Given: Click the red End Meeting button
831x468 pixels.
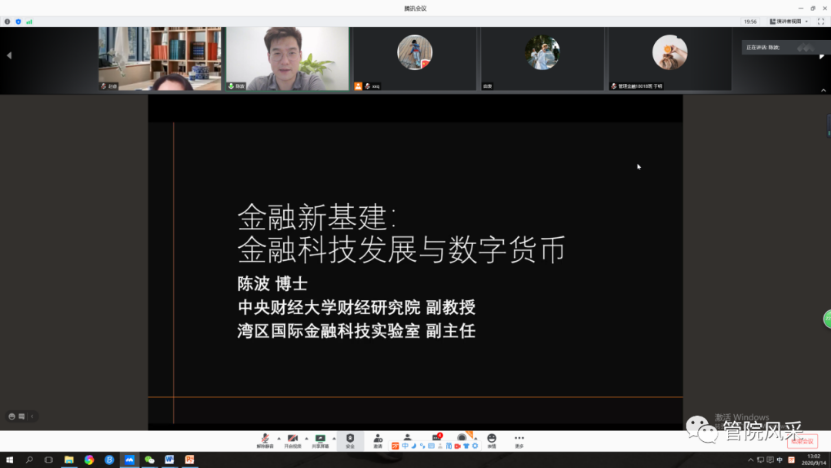Looking at the screenshot, I should (x=803, y=440).
